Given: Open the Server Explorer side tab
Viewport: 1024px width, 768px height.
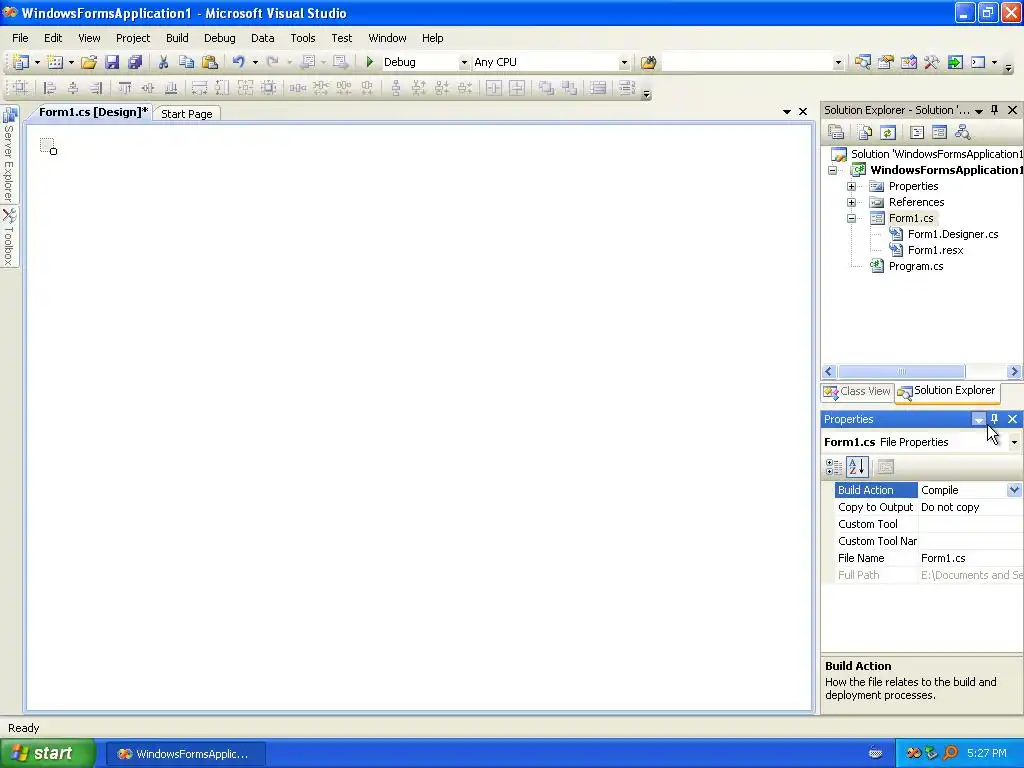Looking at the screenshot, I should (x=9, y=154).
